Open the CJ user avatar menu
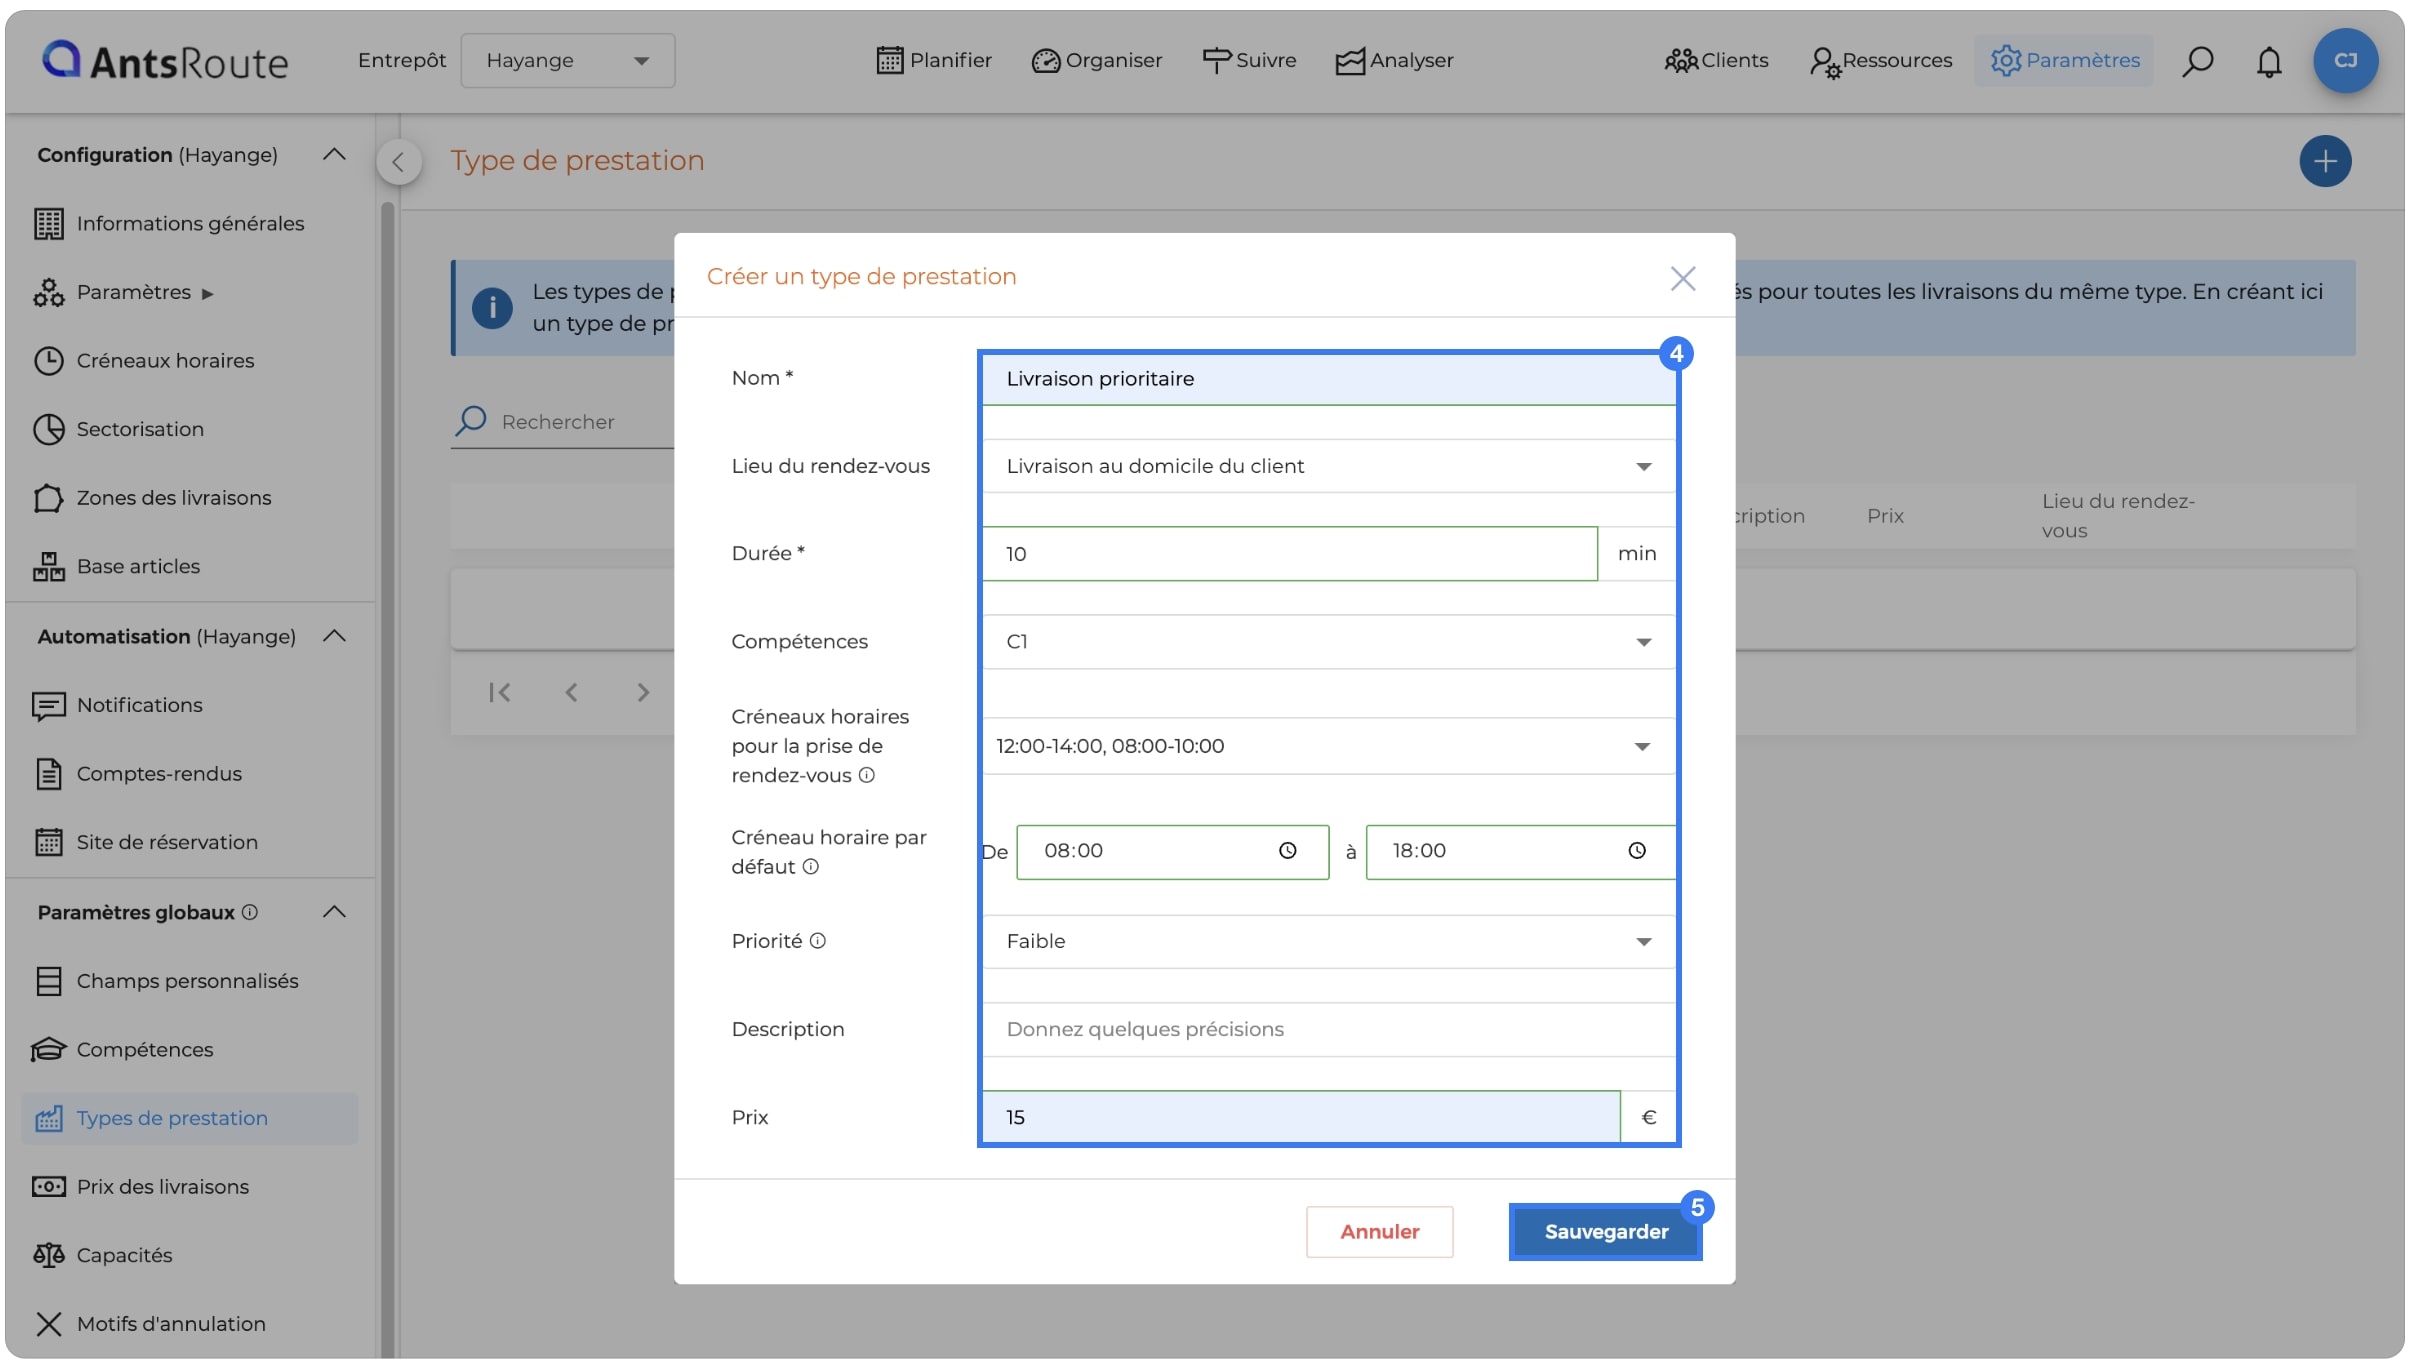 2345,60
